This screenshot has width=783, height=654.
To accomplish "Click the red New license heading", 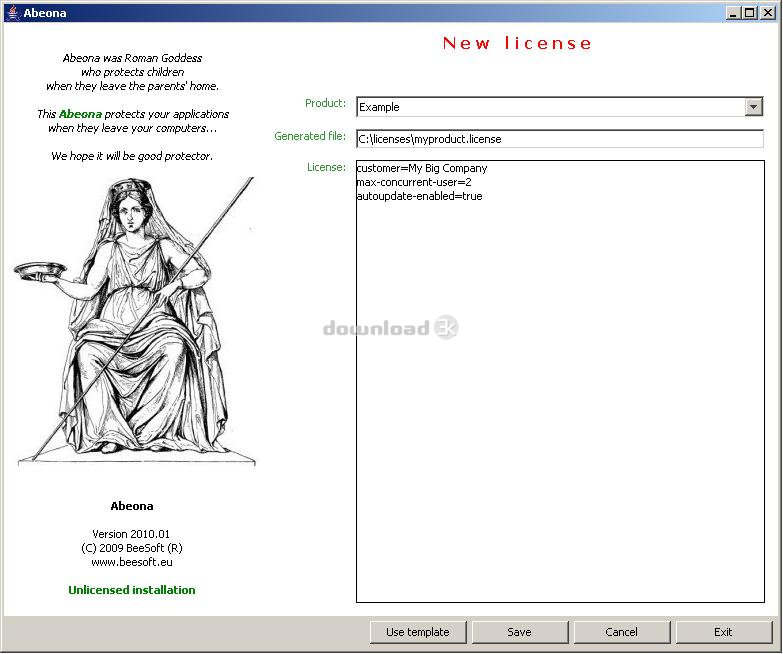I will [517, 43].
